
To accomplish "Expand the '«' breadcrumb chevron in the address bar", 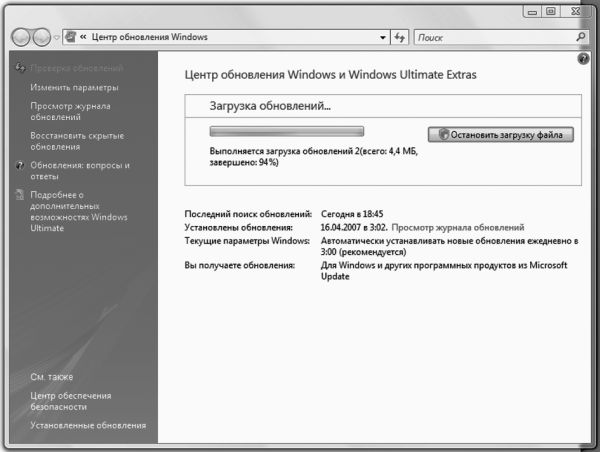I will [84, 37].
